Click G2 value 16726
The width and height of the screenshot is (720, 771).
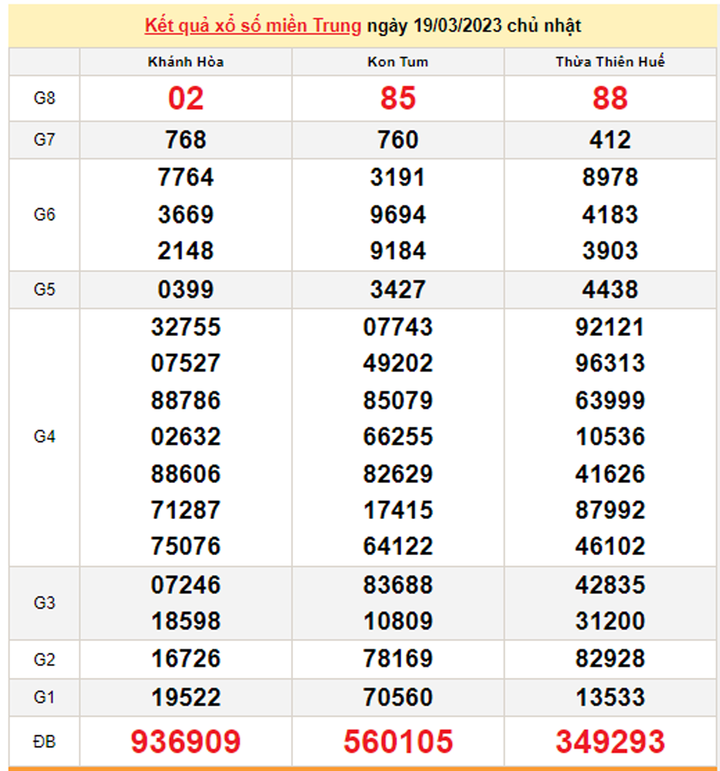click(186, 659)
